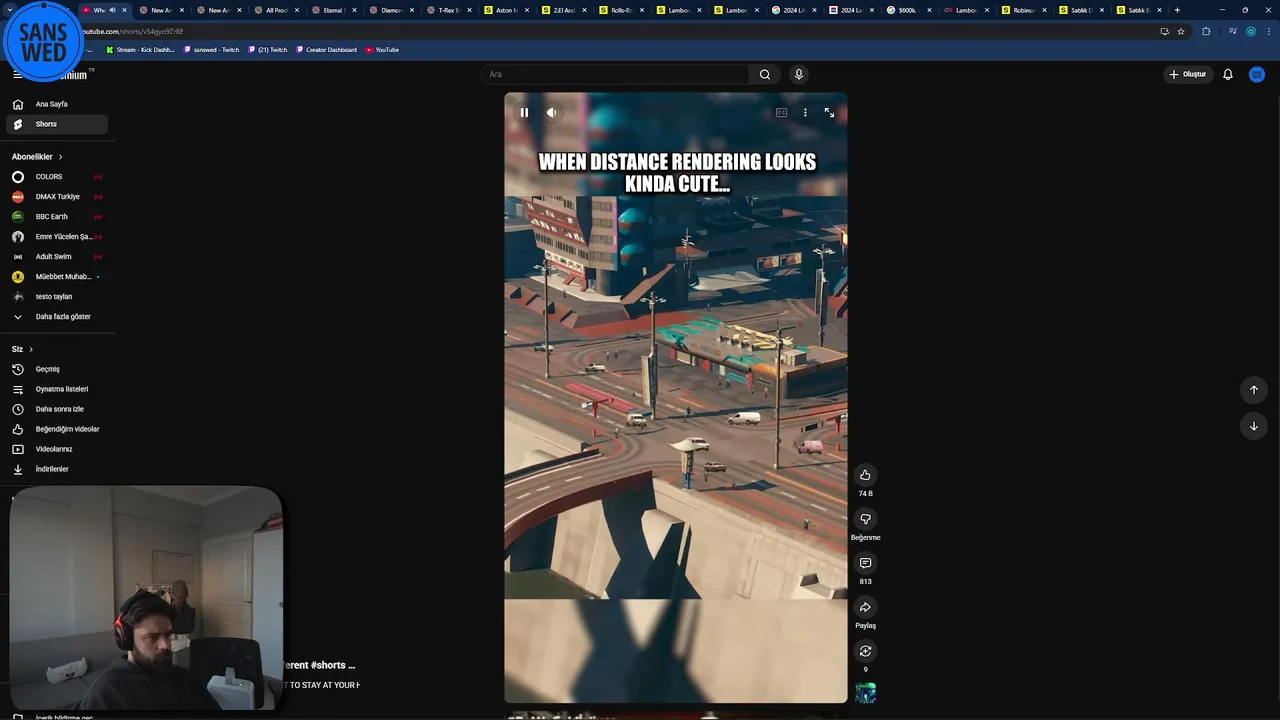The height and width of the screenshot is (720, 1280).
Task: Open Müebbet Muhab... channel
Action: 57,277
